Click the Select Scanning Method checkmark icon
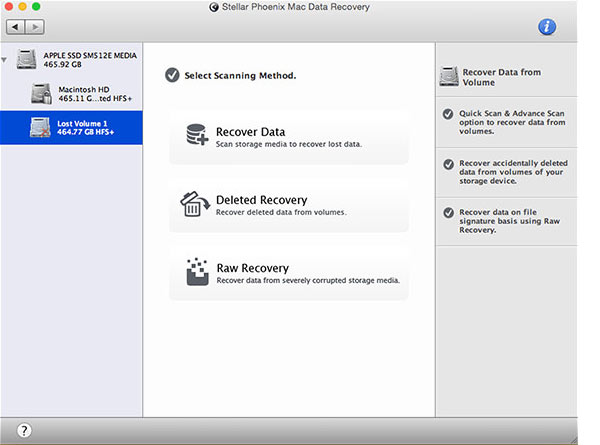The width and height of the screenshot is (600, 445). coord(172,75)
